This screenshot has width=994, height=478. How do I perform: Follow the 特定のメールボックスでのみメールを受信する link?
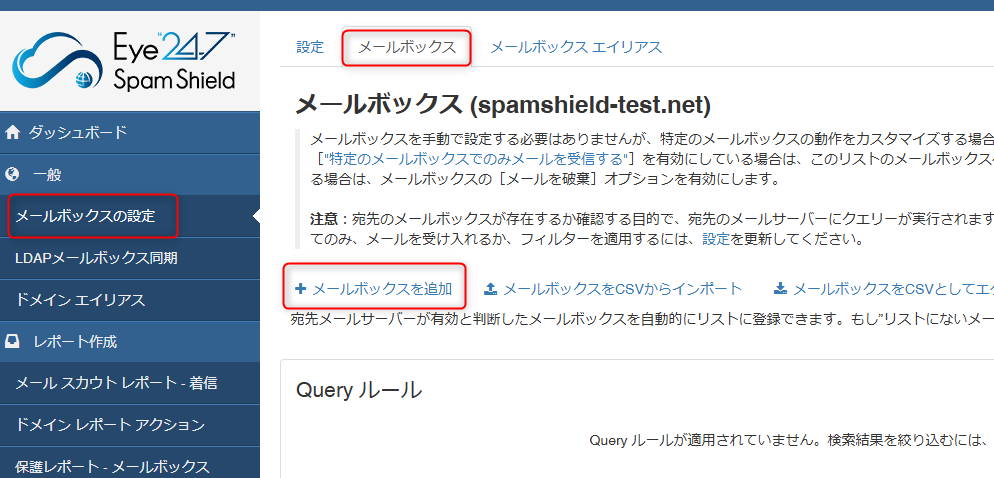pyautogui.click(x=475, y=158)
